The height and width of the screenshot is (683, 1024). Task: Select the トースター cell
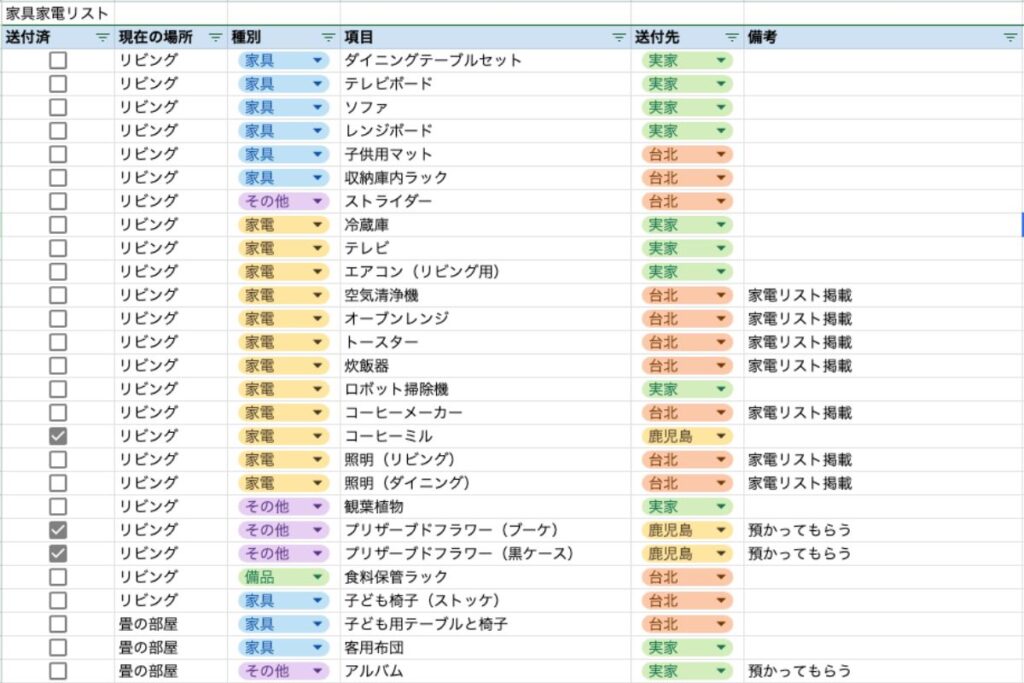(485, 342)
